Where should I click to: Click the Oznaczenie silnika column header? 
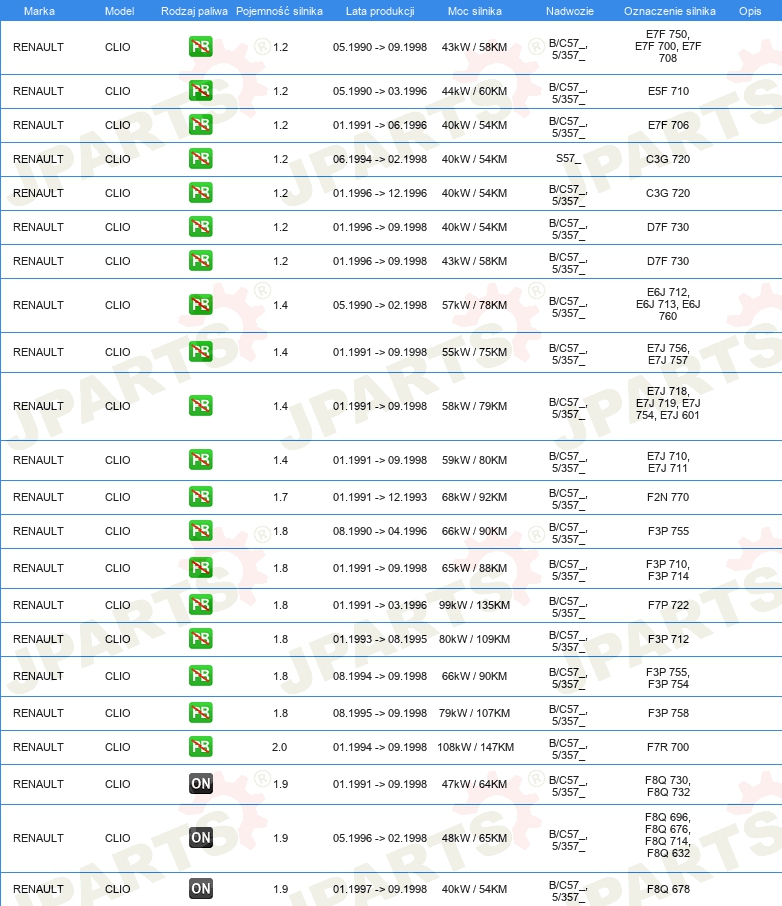(x=669, y=11)
